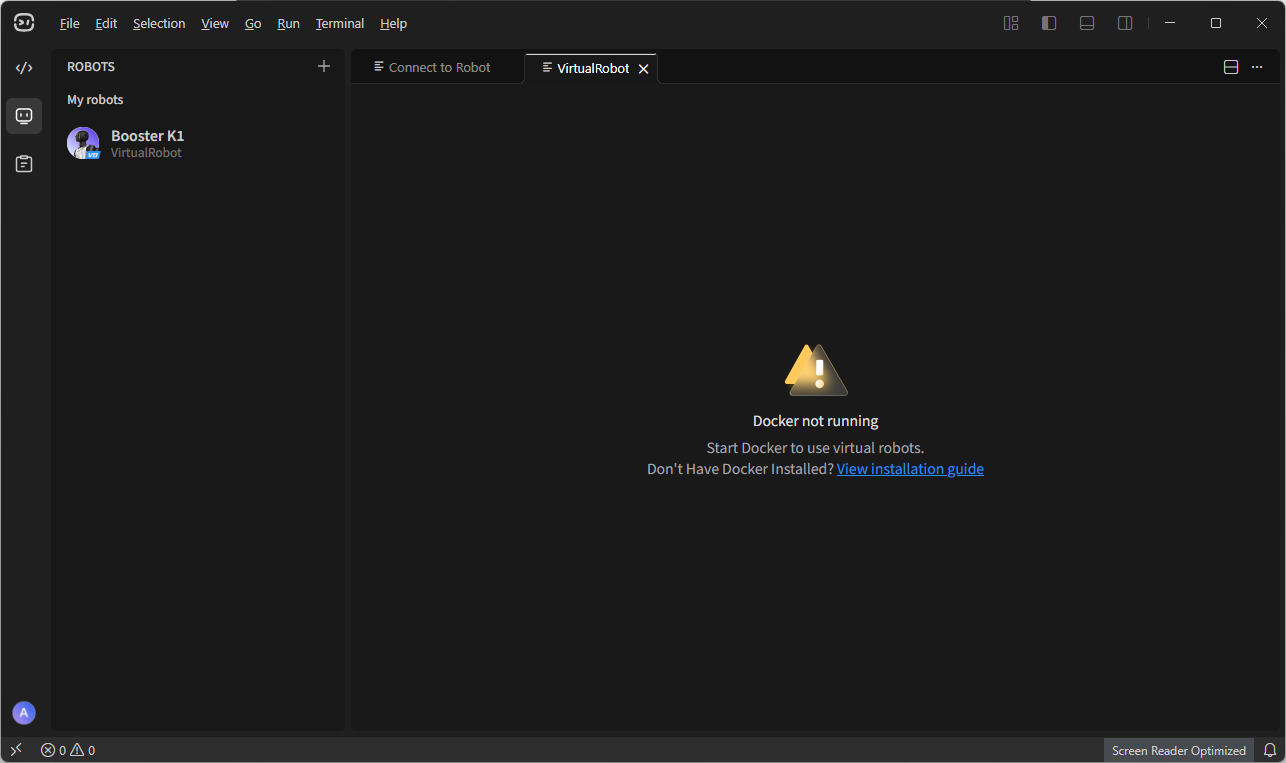The image size is (1286, 763).
Task: Open the Go menu
Action: pyautogui.click(x=253, y=23)
